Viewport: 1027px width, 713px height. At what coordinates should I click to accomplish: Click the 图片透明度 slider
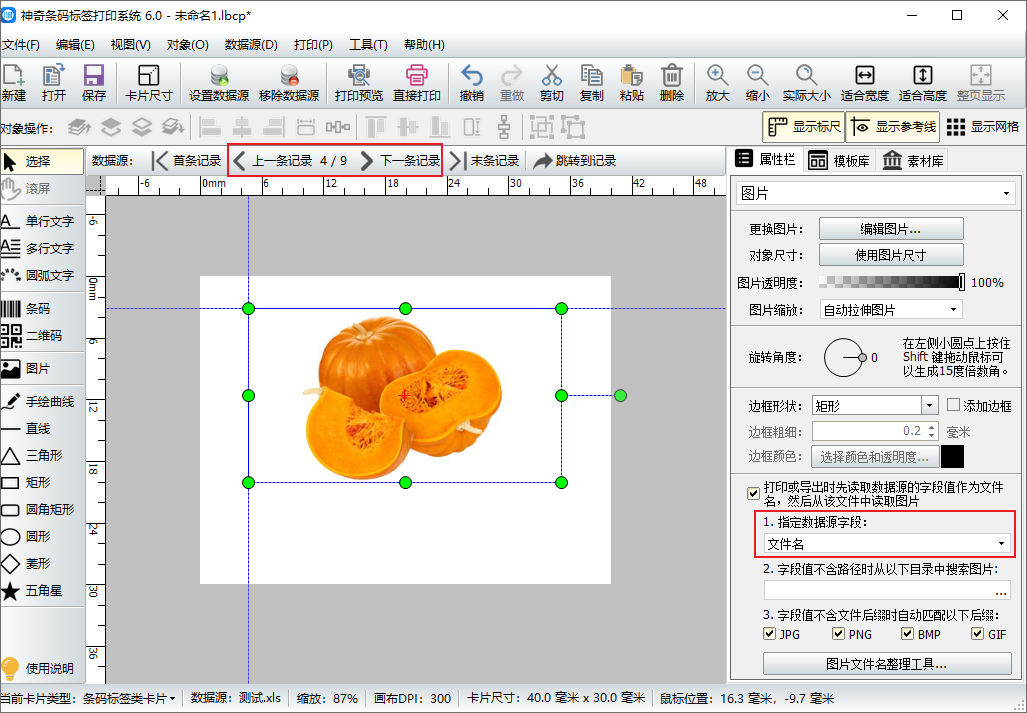point(891,283)
